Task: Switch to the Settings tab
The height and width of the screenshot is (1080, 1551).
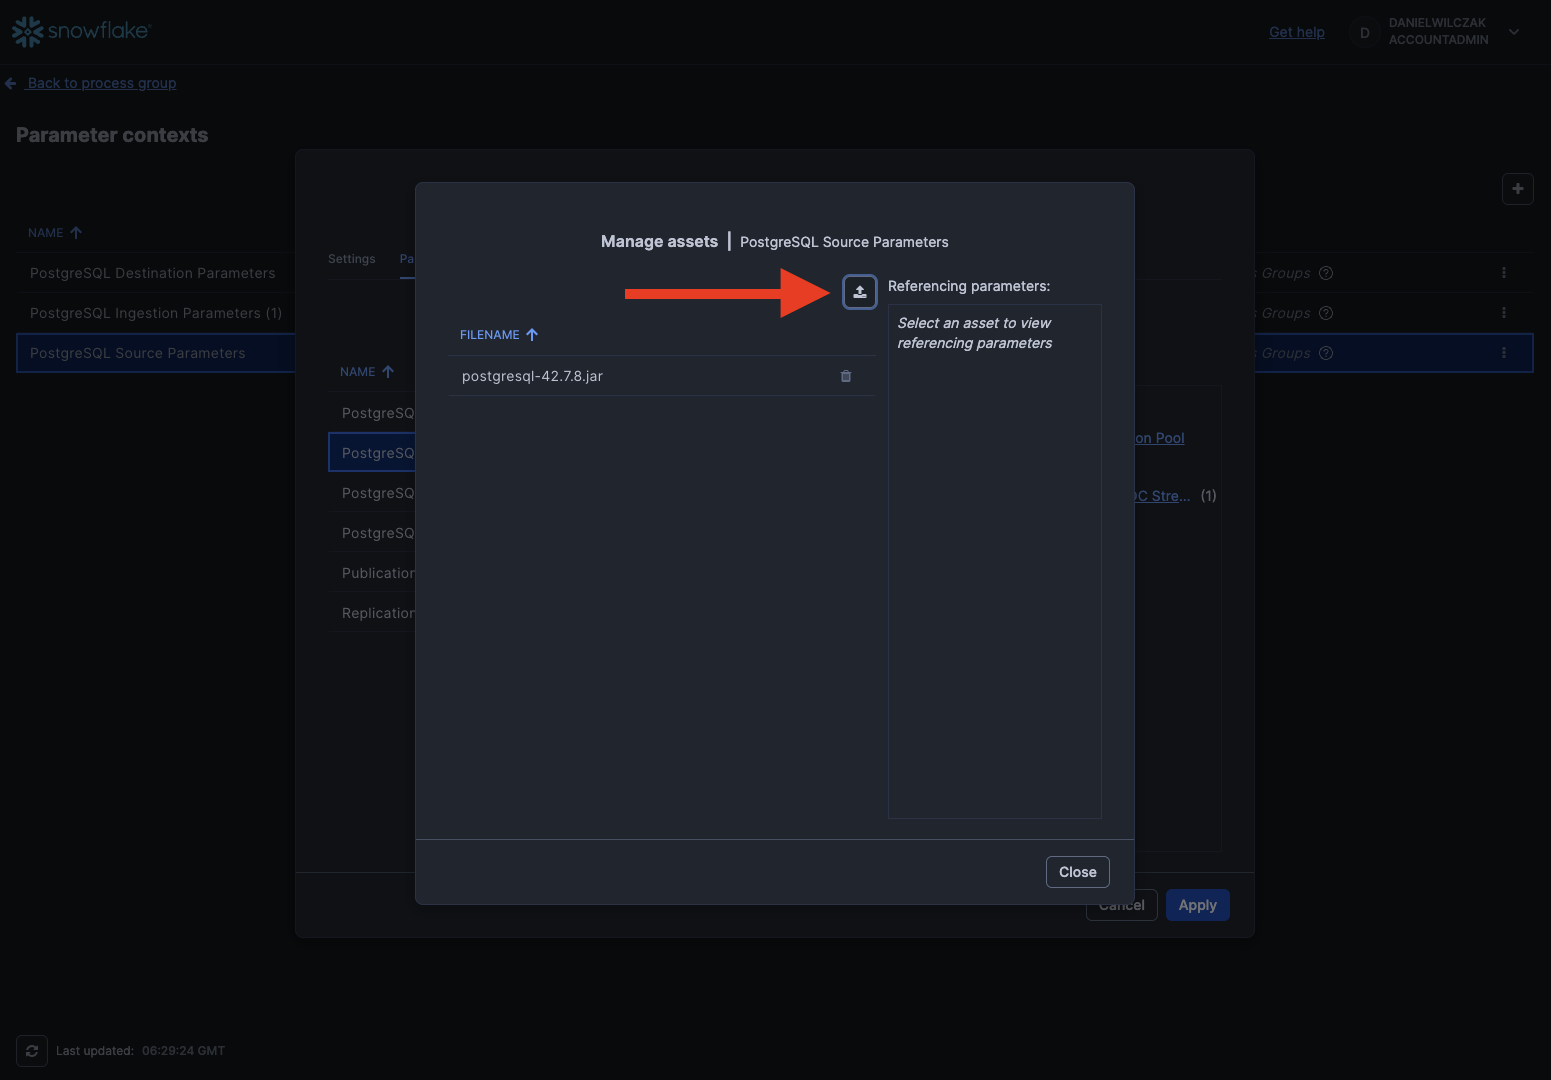Action: 352,259
